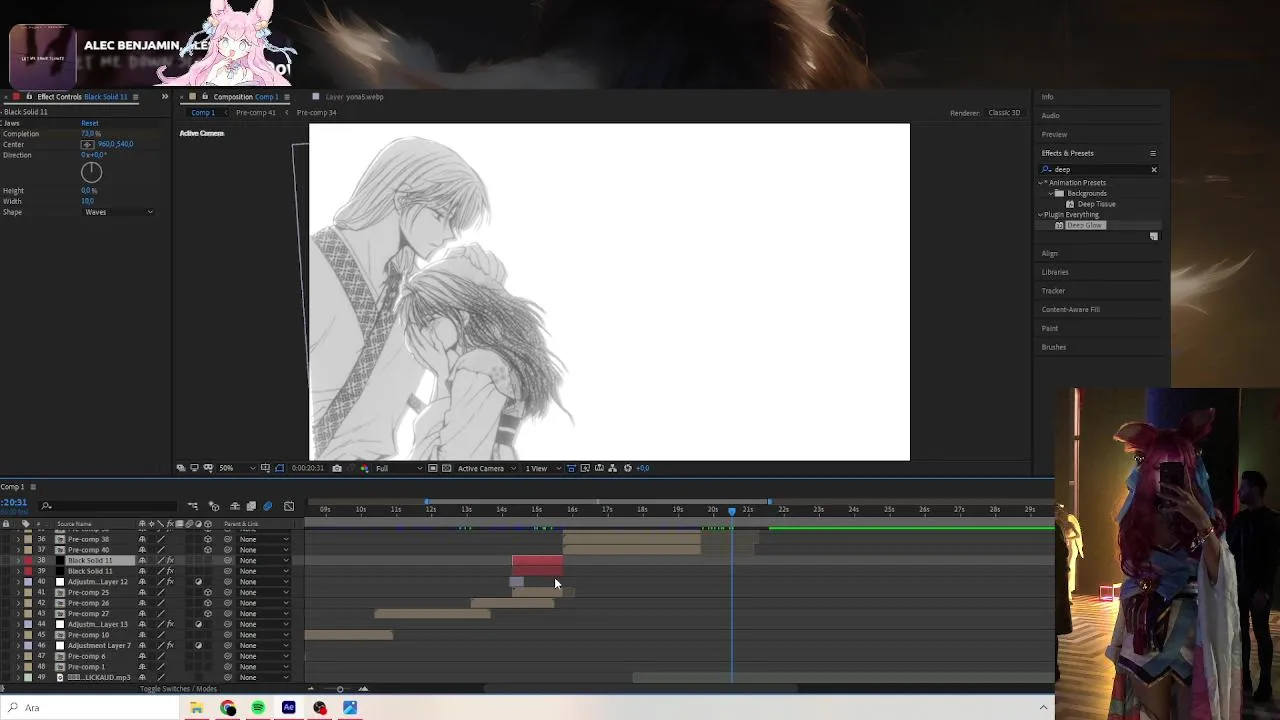The width and height of the screenshot is (1280, 720).
Task: Open the Composition panel menu
Action: click(x=287, y=97)
